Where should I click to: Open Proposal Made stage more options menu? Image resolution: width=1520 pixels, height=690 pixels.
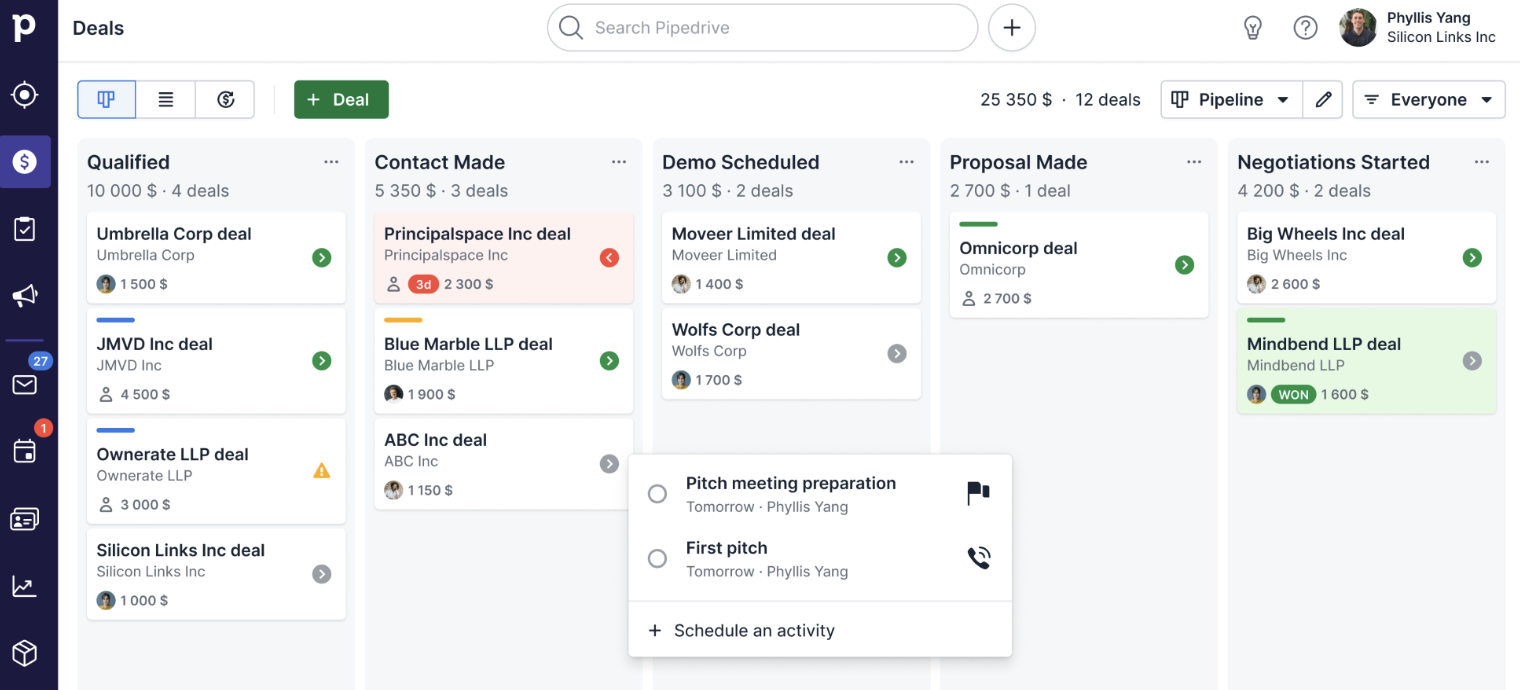click(1194, 162)
